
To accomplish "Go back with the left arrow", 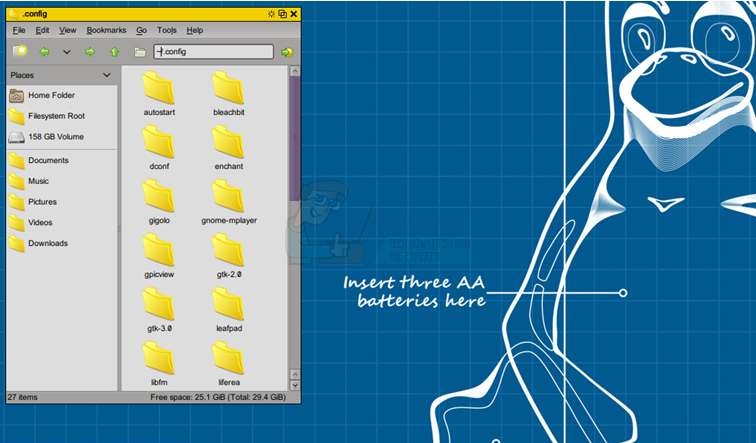I will click(44, 51).
